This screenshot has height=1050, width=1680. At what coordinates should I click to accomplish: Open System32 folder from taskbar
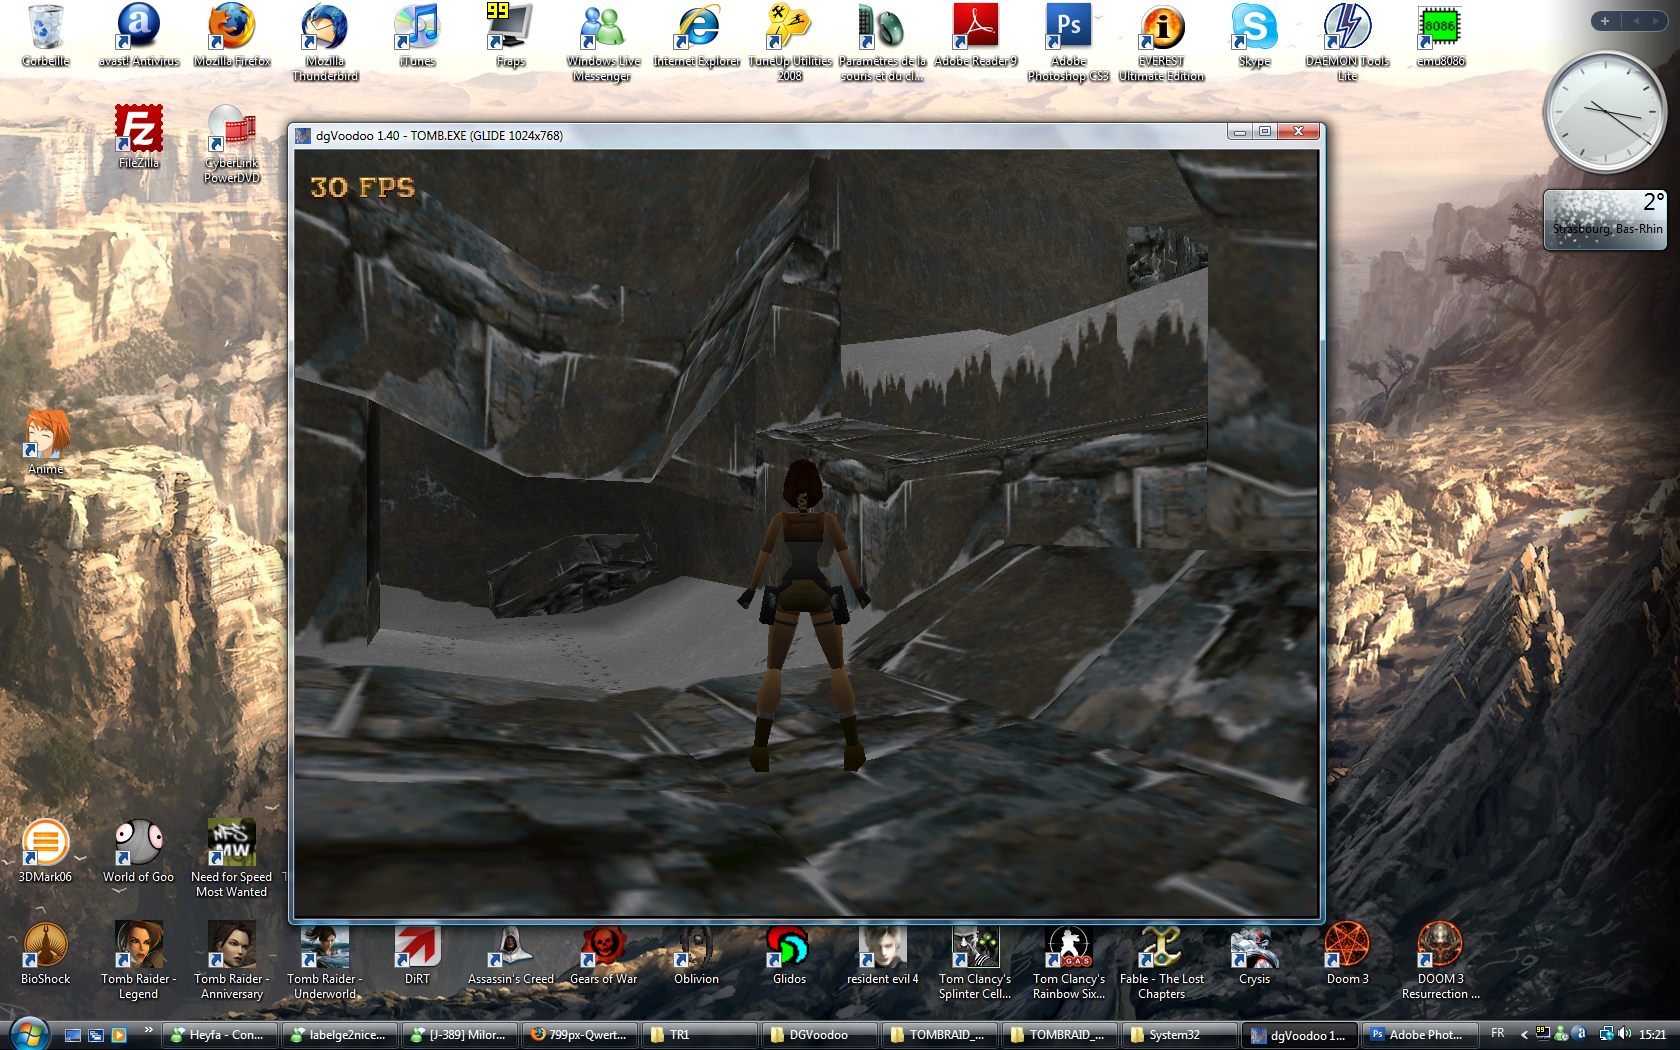coord(1179,1035)
